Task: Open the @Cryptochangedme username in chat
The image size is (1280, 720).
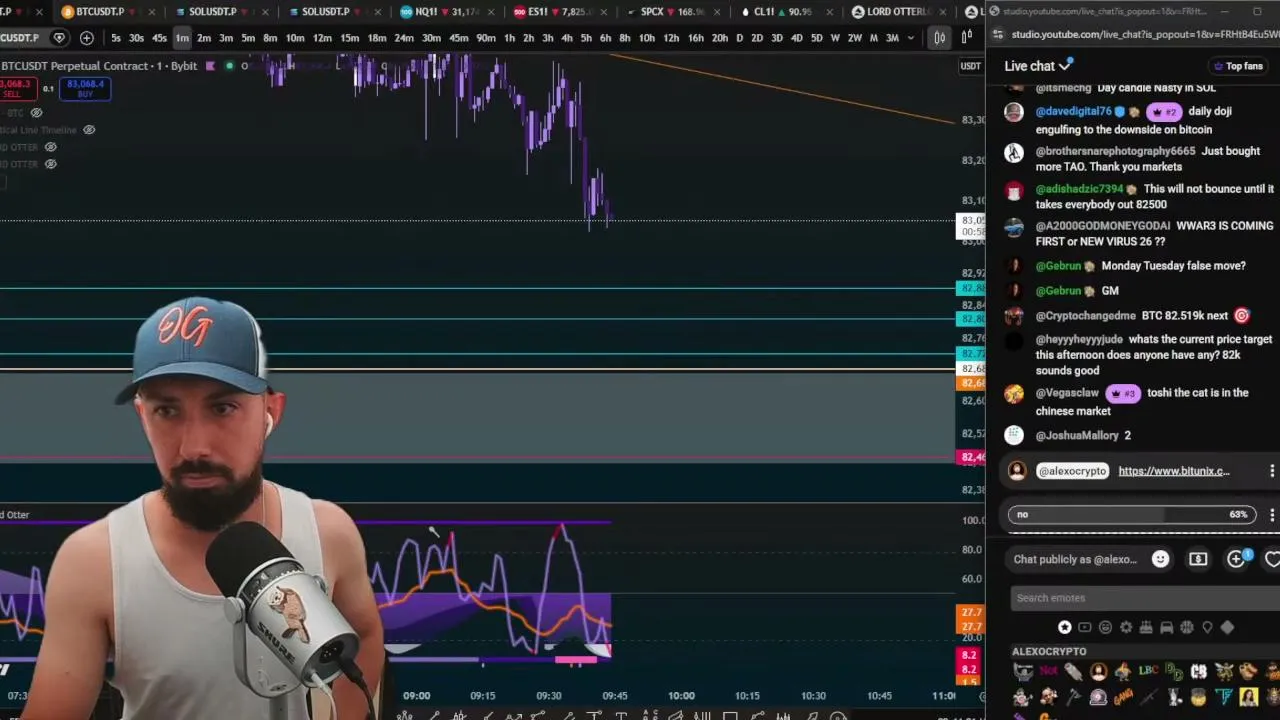Action: [x=1086, y=316]
